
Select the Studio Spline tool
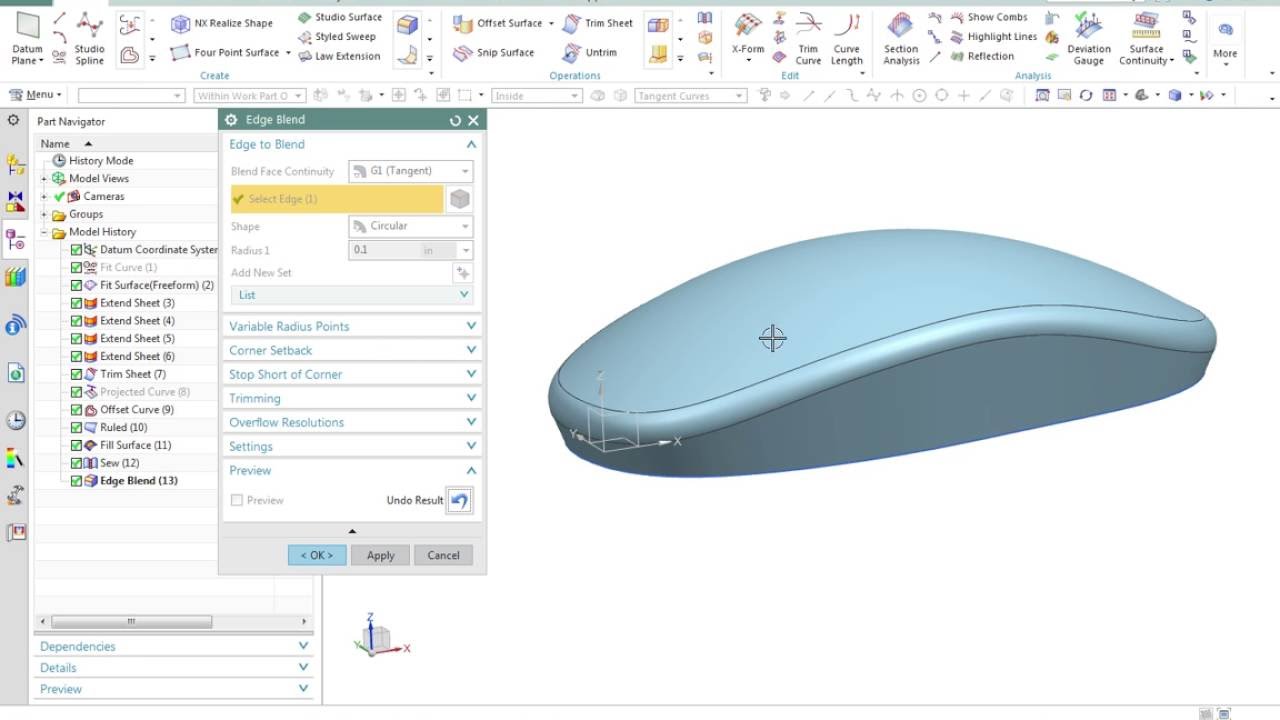tap(89, 38)
